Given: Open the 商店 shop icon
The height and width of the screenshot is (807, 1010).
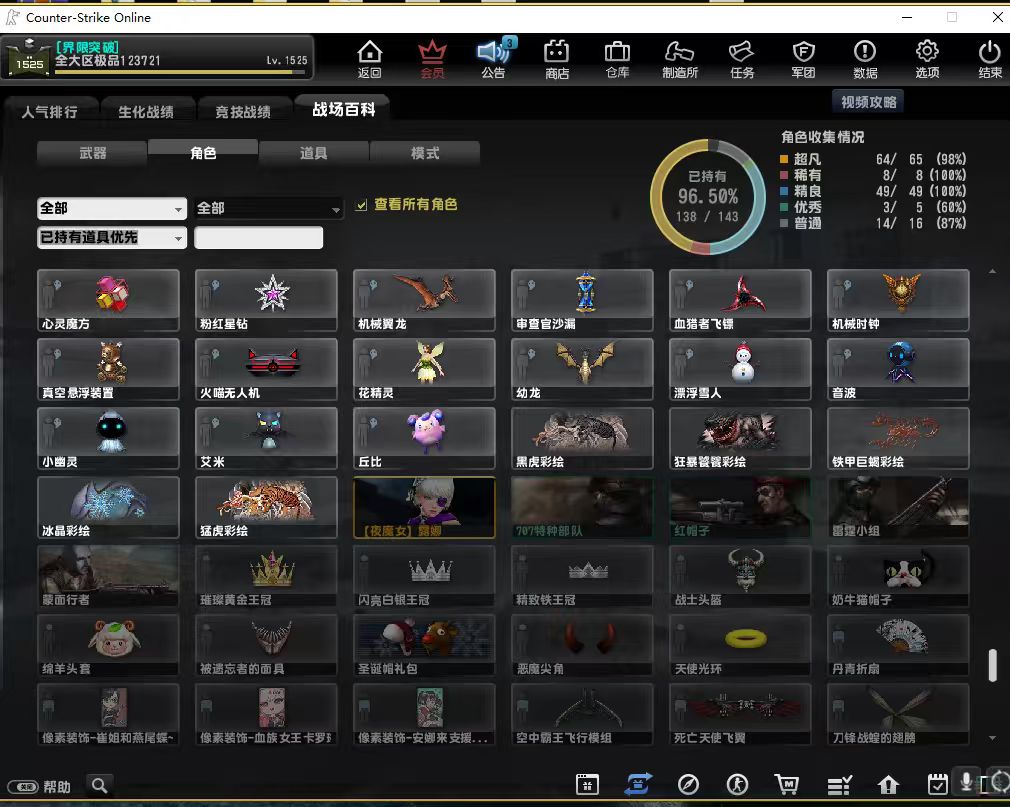Looking at the screenshot, I should point(557,59).
